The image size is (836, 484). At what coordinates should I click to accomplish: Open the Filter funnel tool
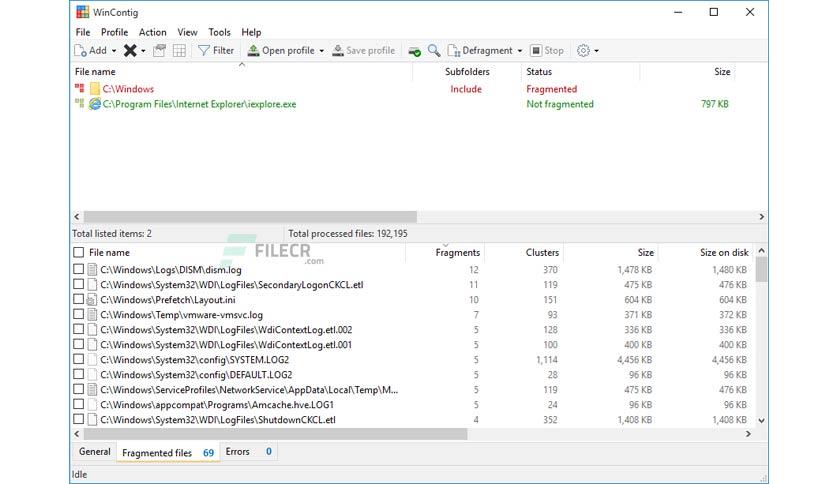[x=216, y=50]
